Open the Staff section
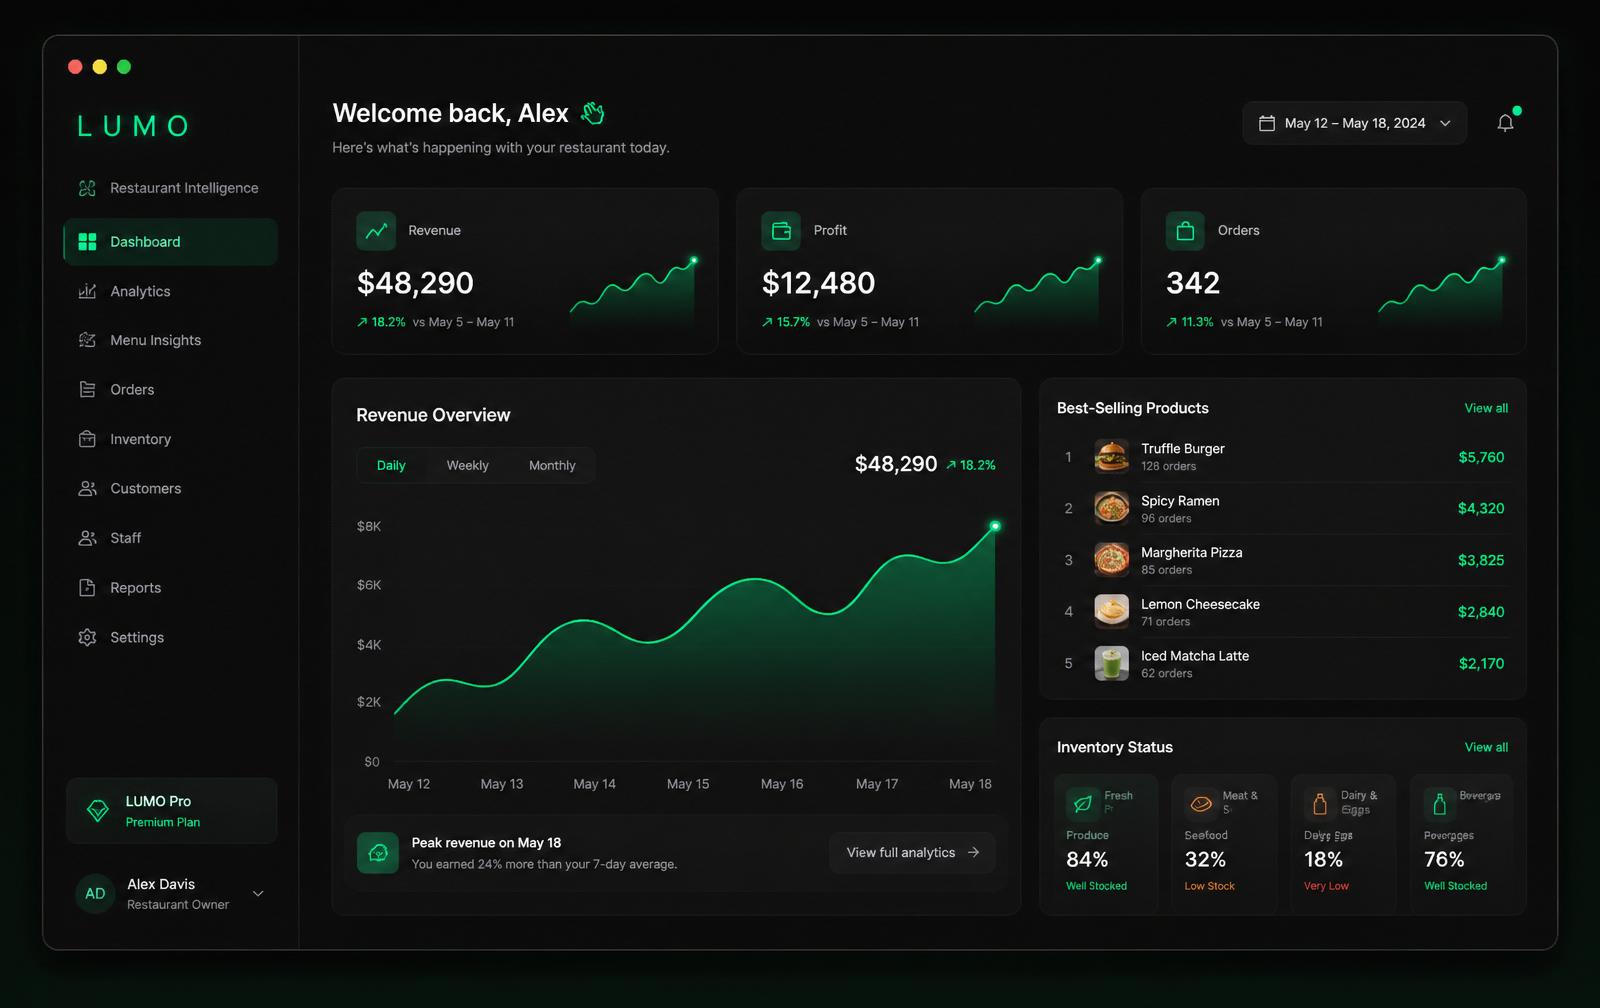Viewport: 1600px width, 1008px height. (170, 538)
